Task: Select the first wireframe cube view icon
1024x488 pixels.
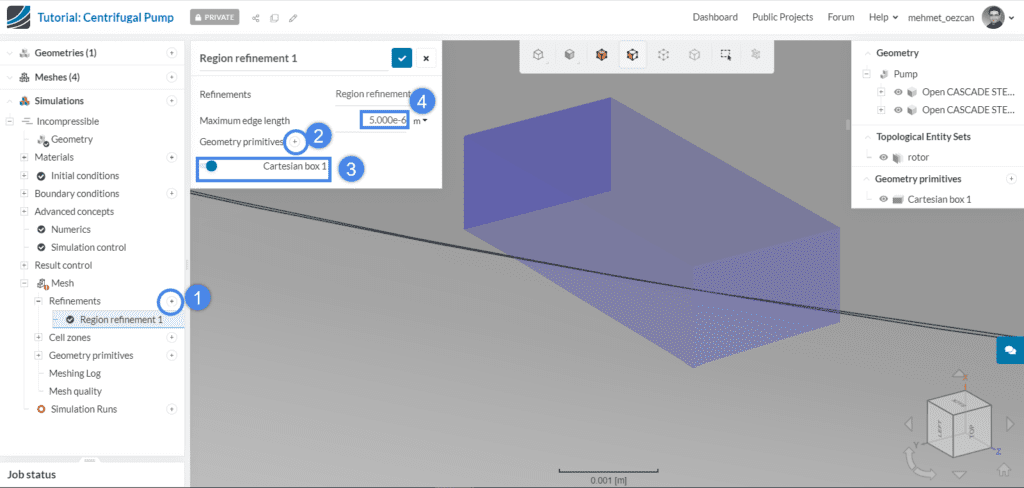Action: click(537, 56)
